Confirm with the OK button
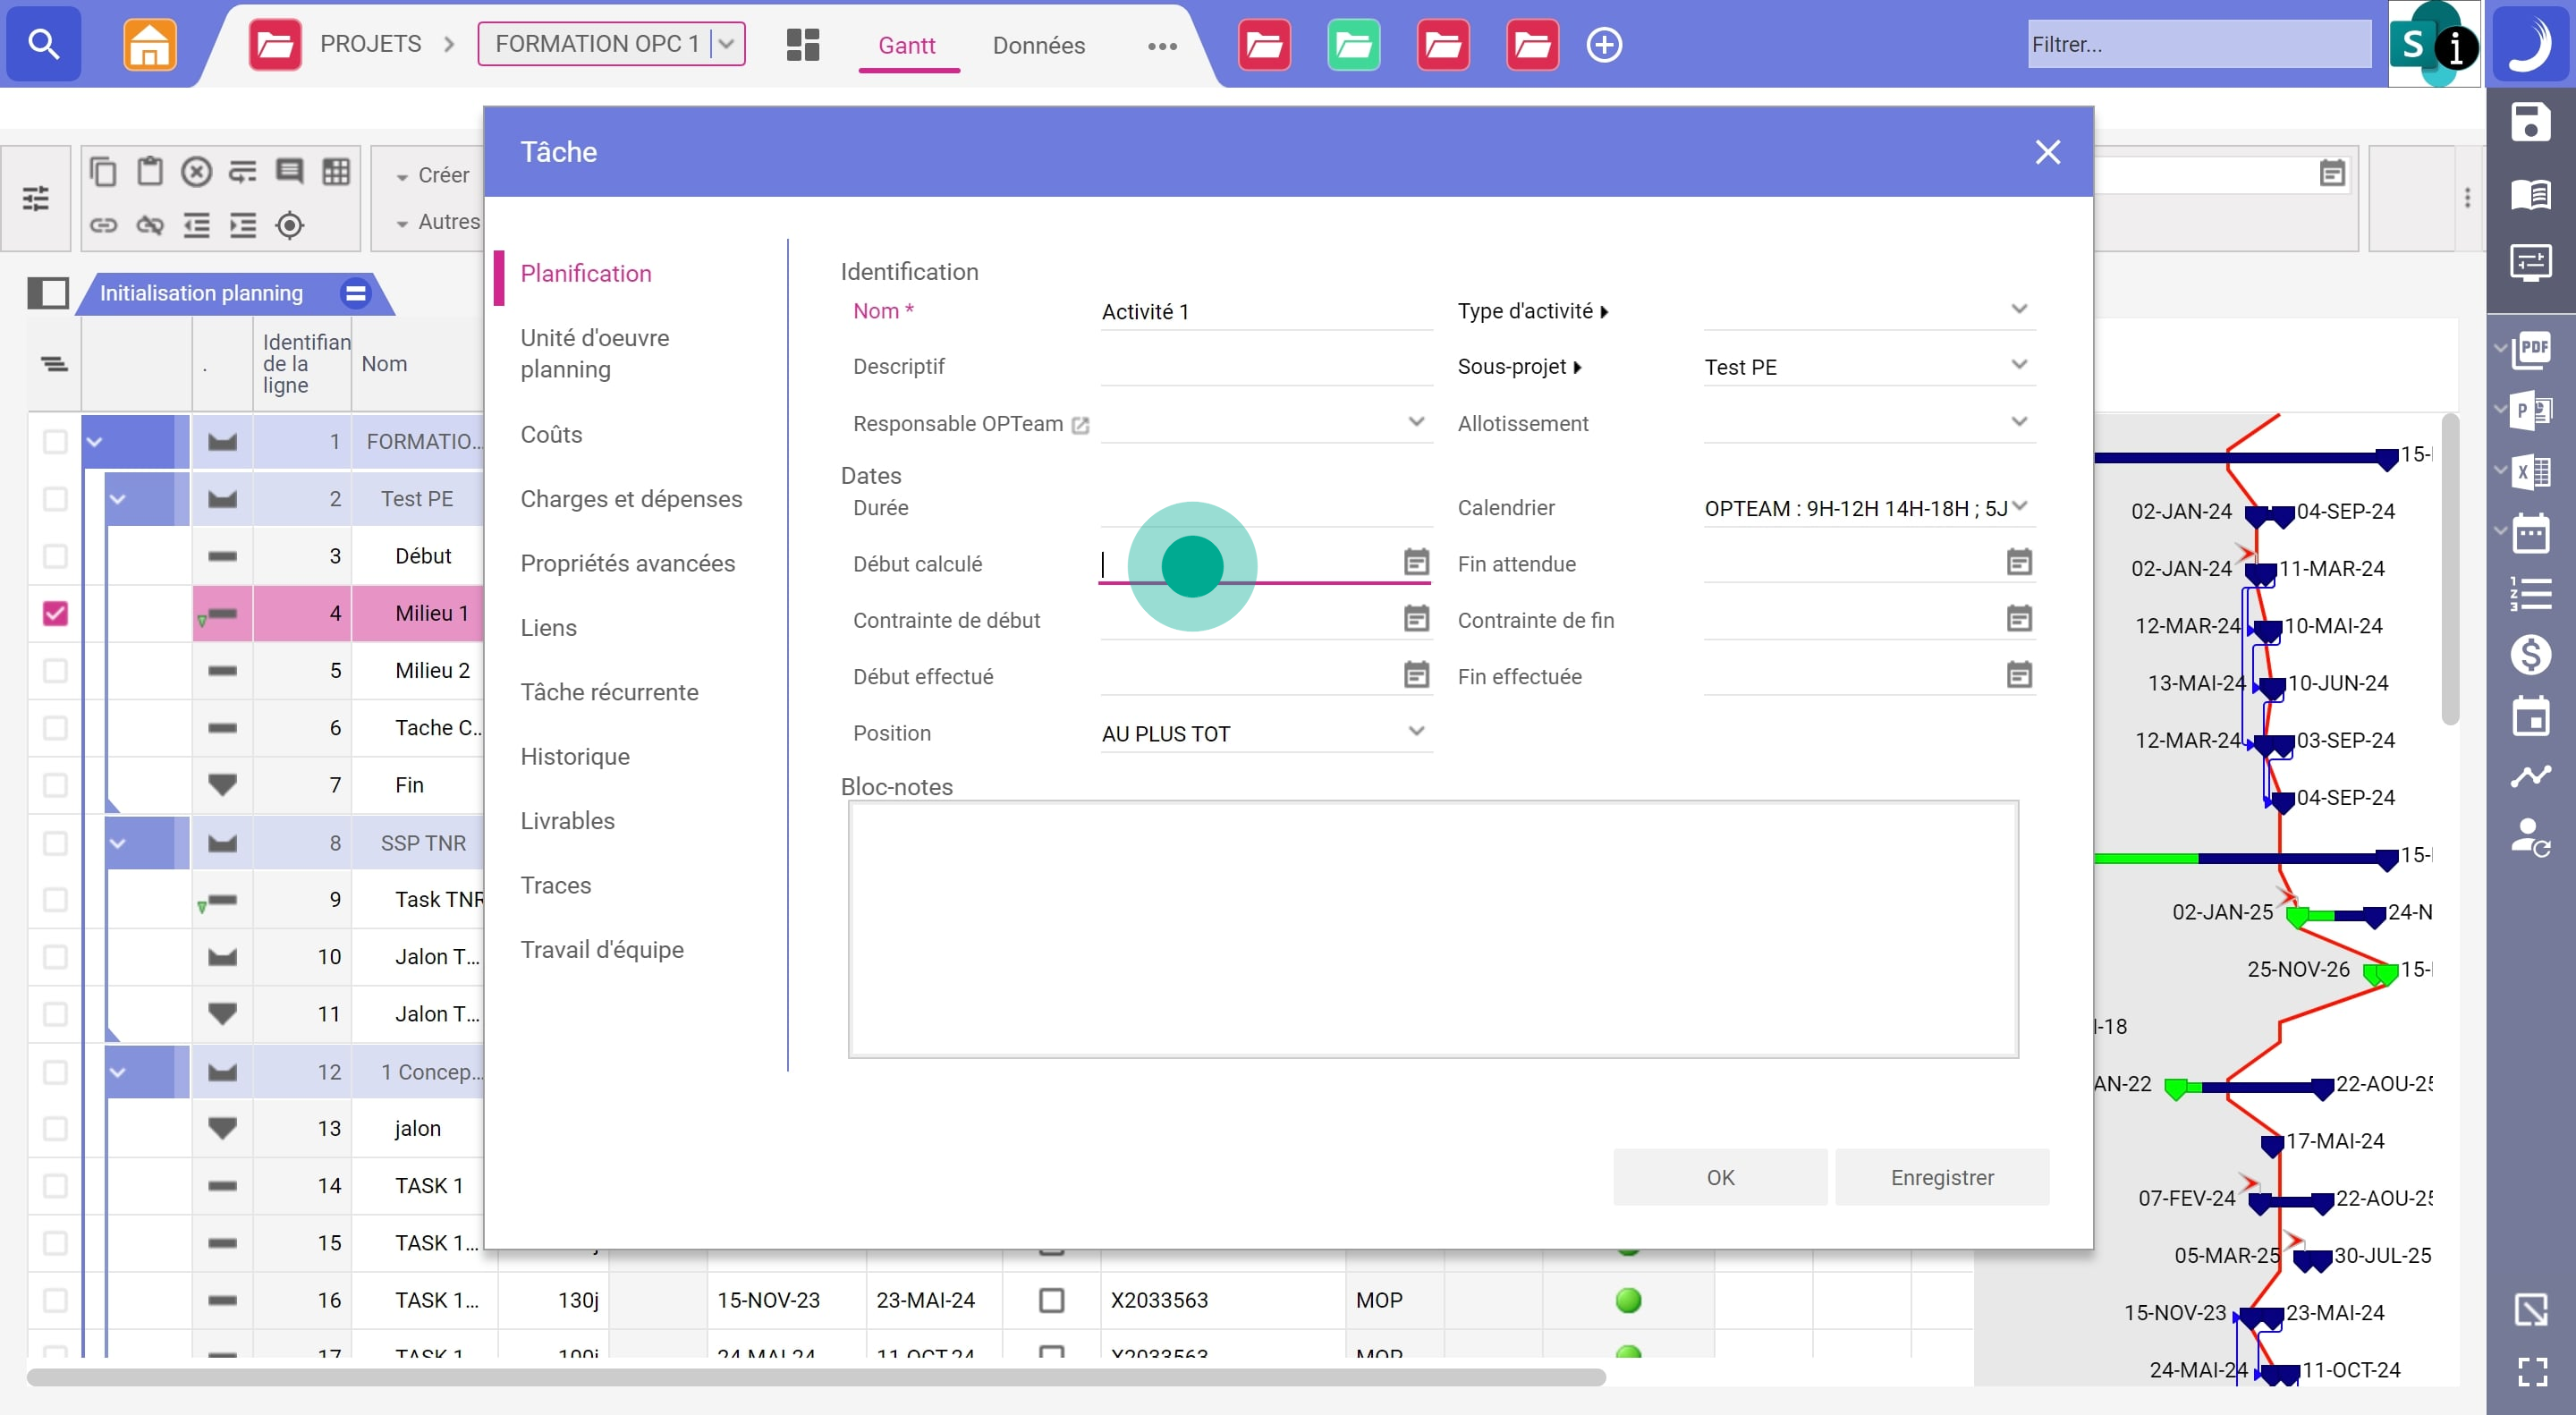This screenshot has width=2576, height=1415. [1720, 1177]
